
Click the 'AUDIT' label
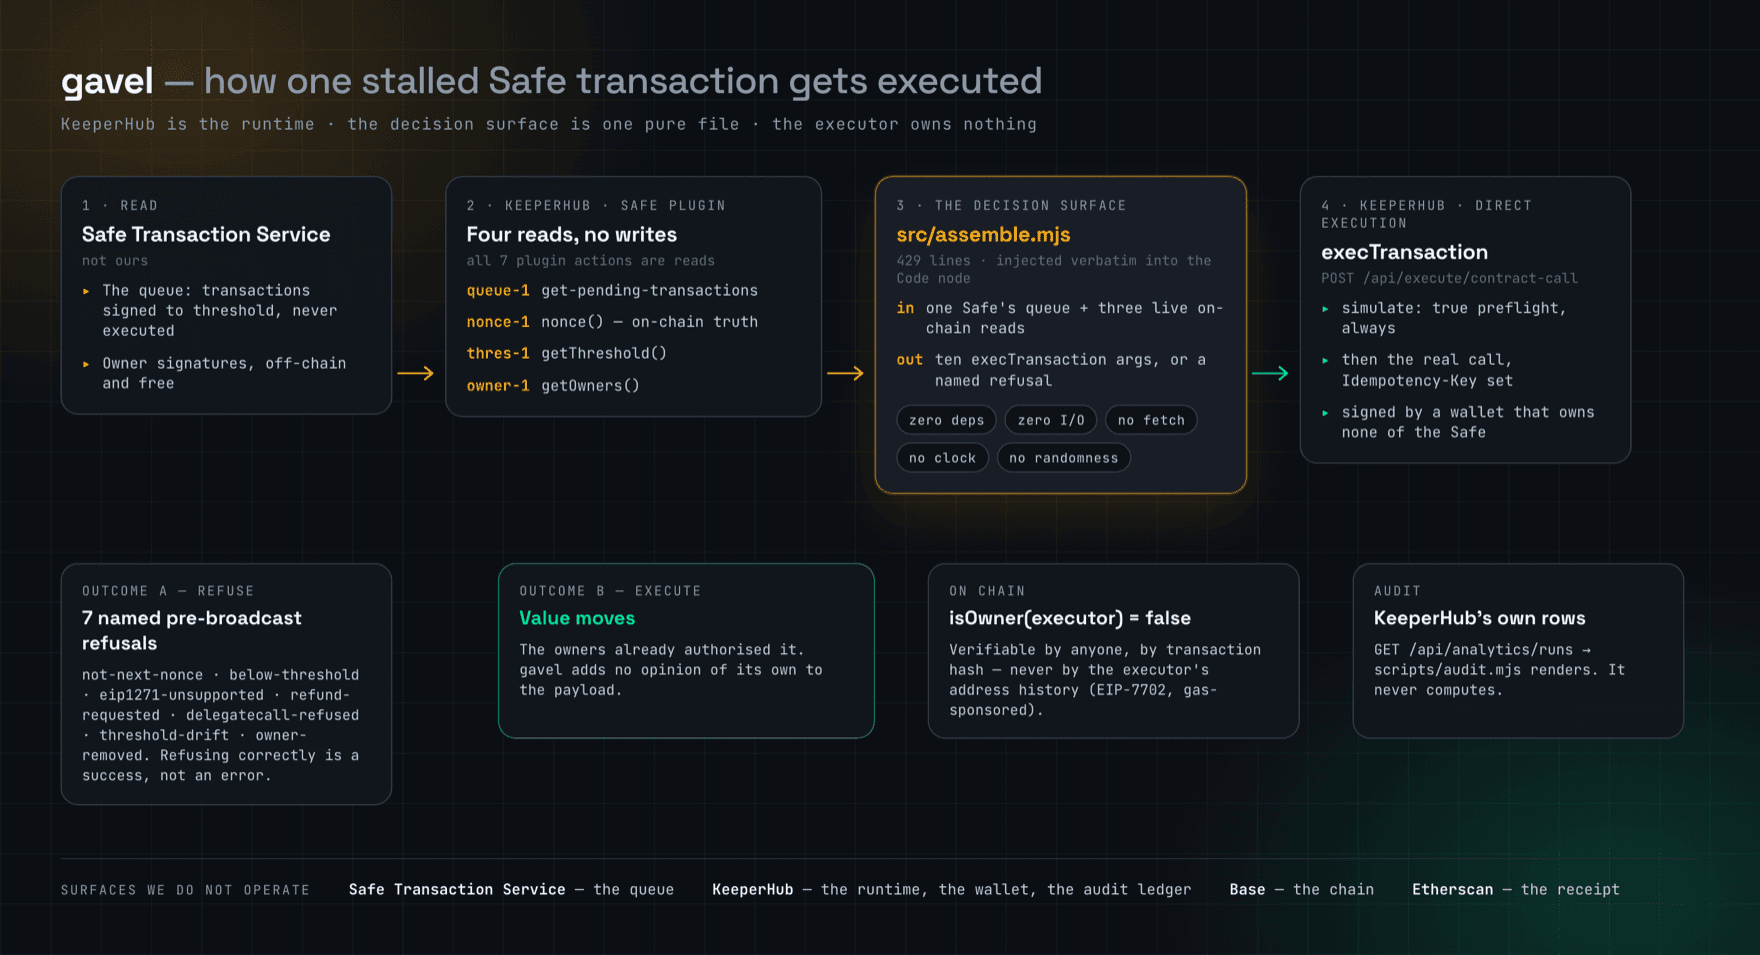point(1397,591)
